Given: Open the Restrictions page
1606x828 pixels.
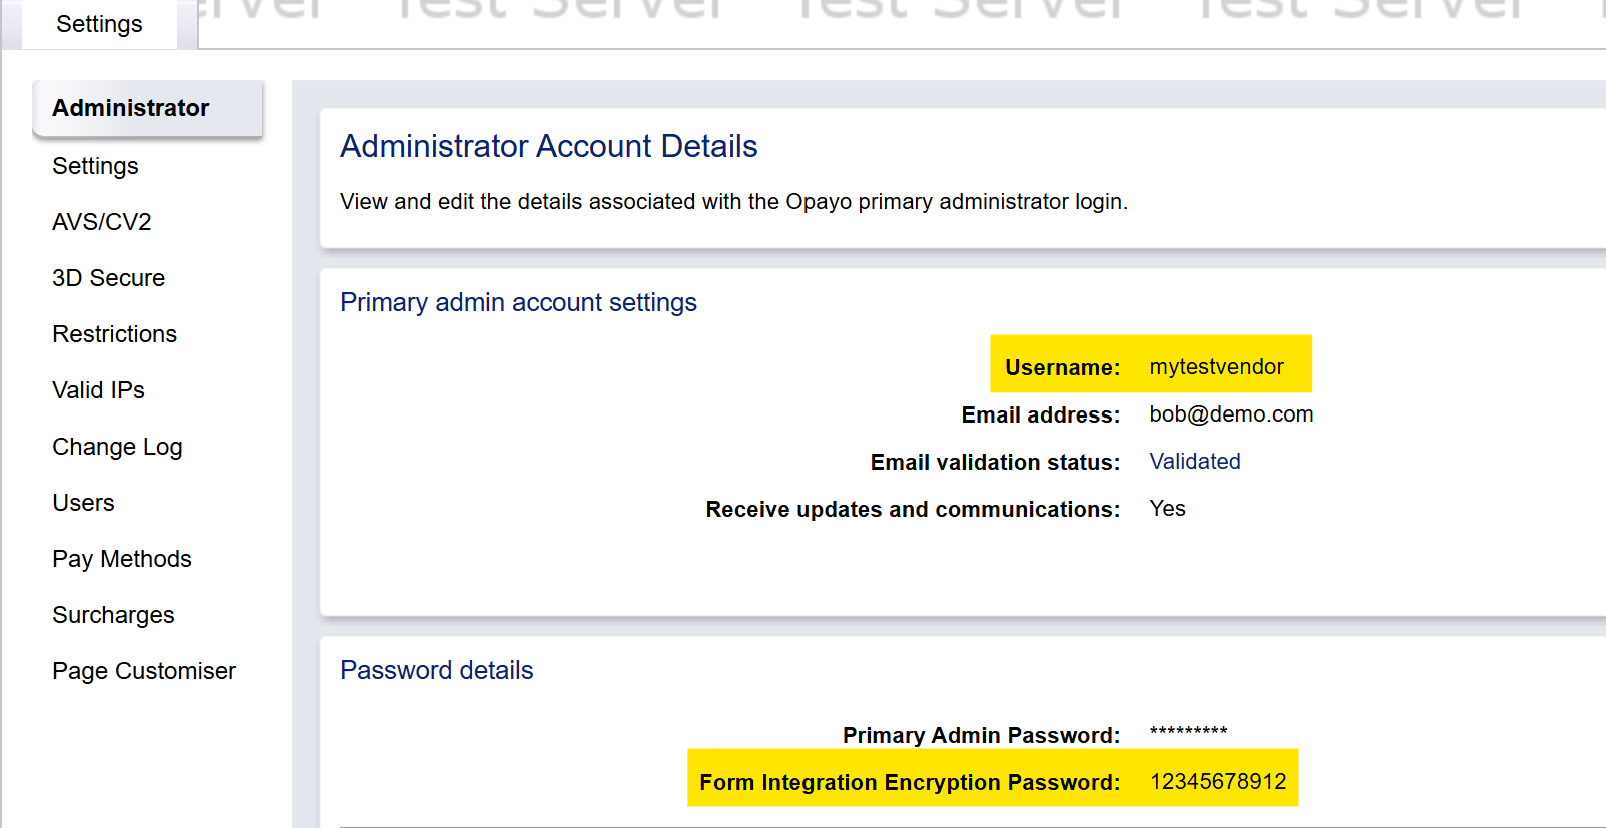Looking at the screenshot, I should point(114,334).
